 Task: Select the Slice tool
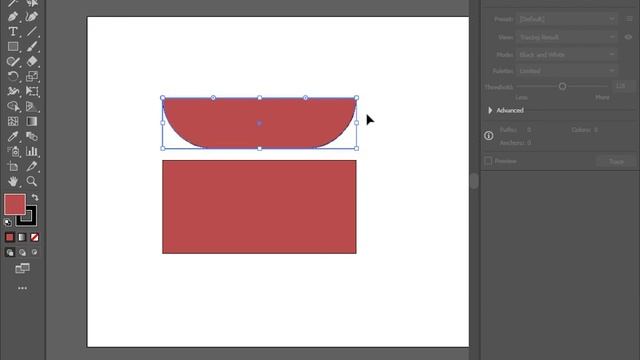pos(31,166)
